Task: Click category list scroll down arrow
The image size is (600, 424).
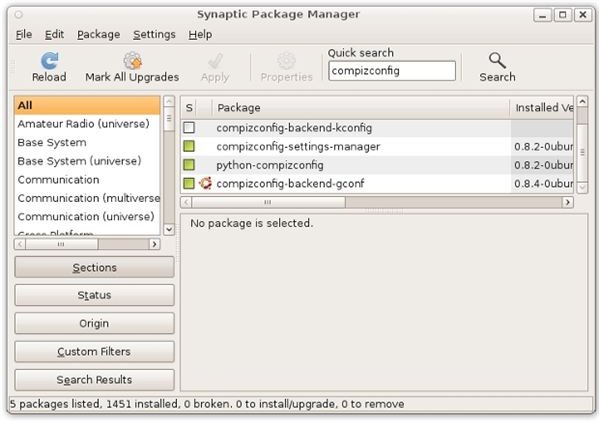Action: pyautogui.click(x=169, y=230)
